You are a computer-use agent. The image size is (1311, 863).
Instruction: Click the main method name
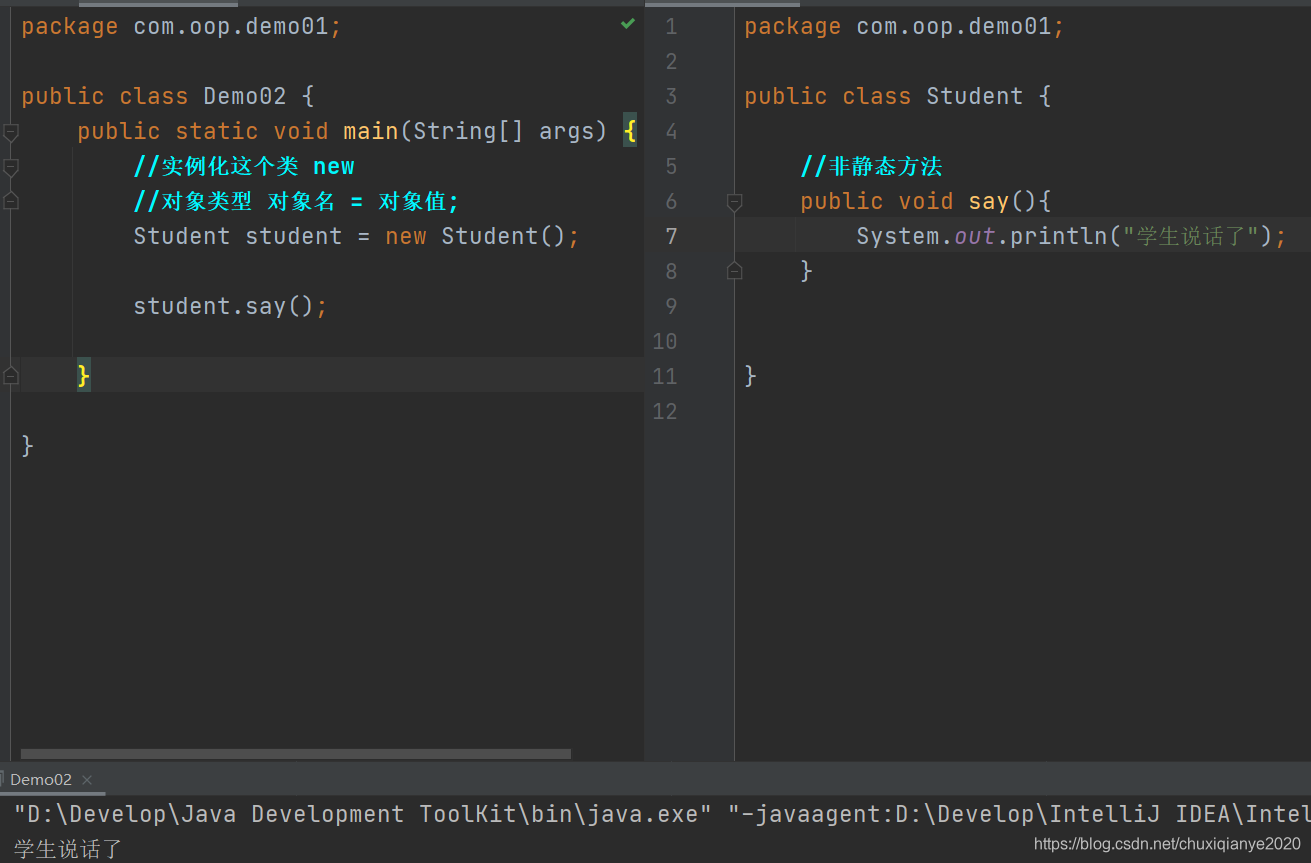(x=371, y=131)
